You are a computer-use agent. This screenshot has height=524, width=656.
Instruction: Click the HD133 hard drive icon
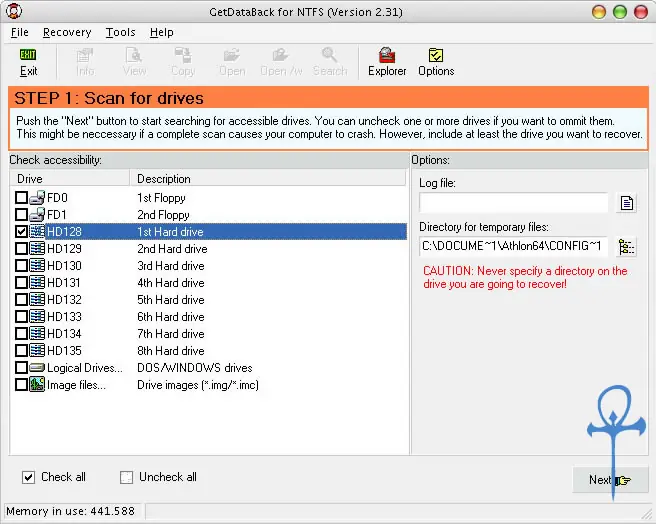pyautogui.click(x=37, y=316)
